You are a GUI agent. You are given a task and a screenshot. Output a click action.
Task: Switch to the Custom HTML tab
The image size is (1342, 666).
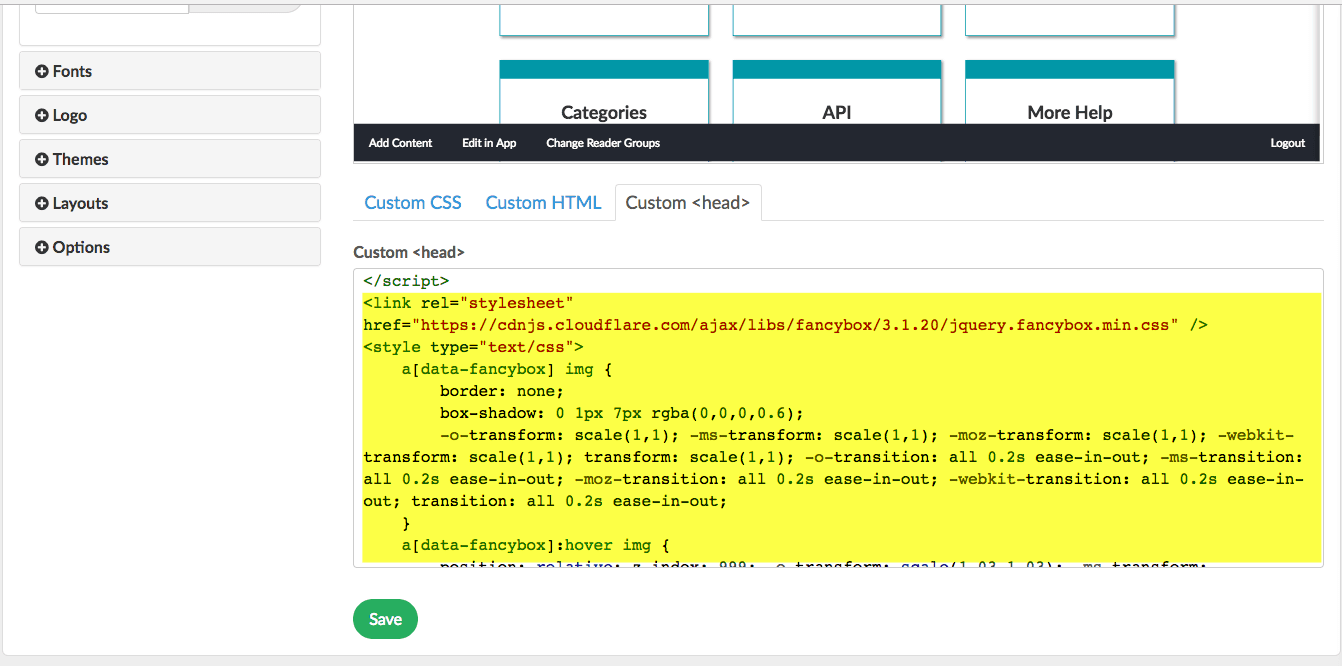pyautogui.click(x=543, y=203)
